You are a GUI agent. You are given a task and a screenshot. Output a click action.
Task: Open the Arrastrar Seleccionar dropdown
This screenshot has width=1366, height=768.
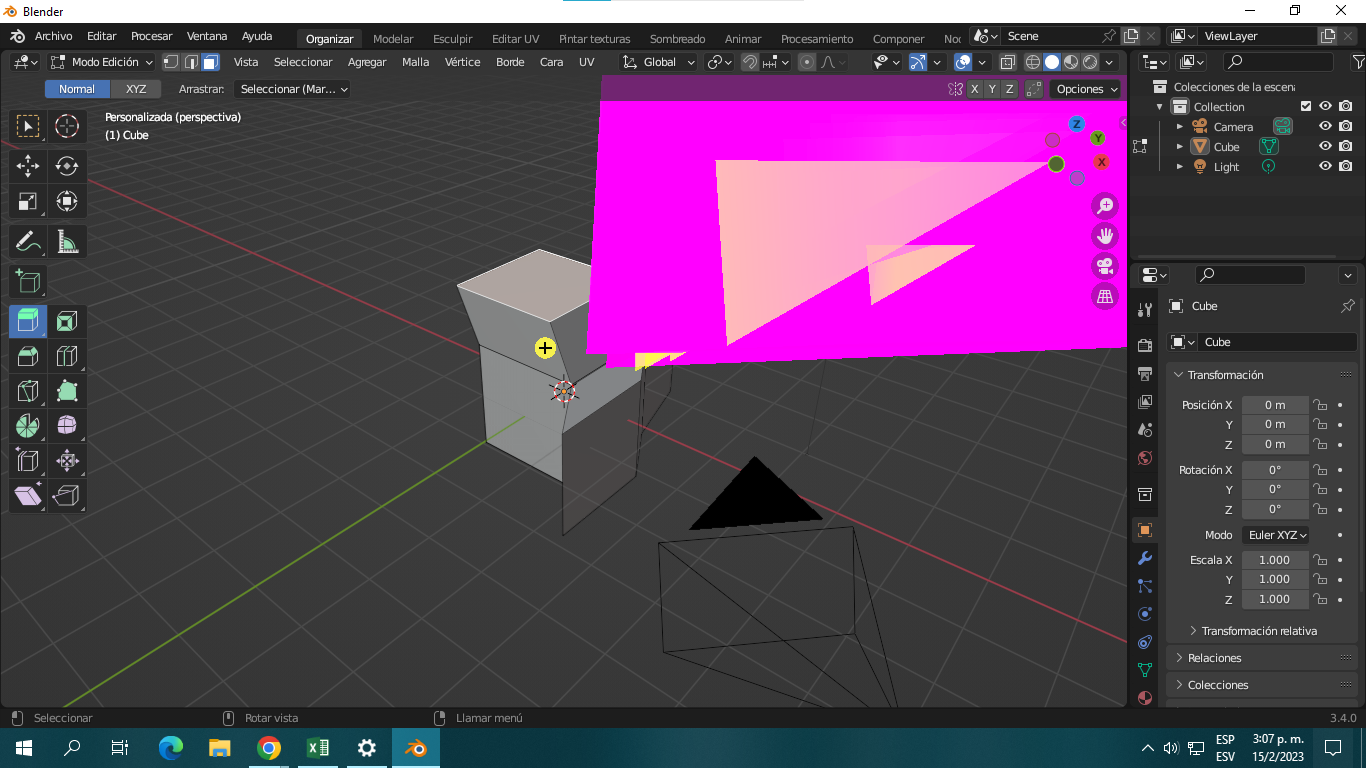292,89
